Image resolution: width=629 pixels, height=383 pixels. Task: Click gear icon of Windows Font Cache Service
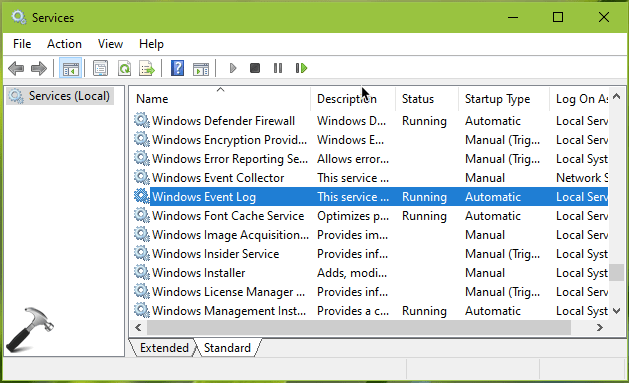pyautogui.click(x=142, y=215)
